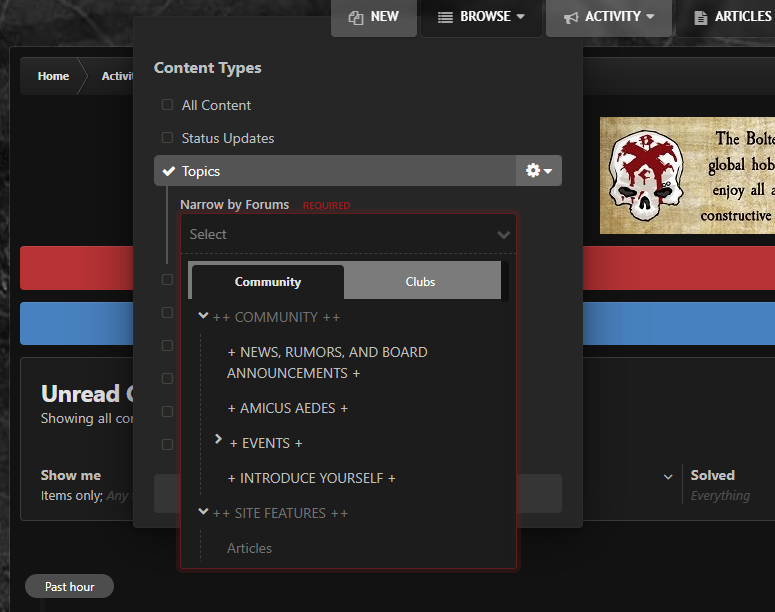Switch to the Clubs tab
Viewport: 775px width, 612px height.
pos(420,282)
